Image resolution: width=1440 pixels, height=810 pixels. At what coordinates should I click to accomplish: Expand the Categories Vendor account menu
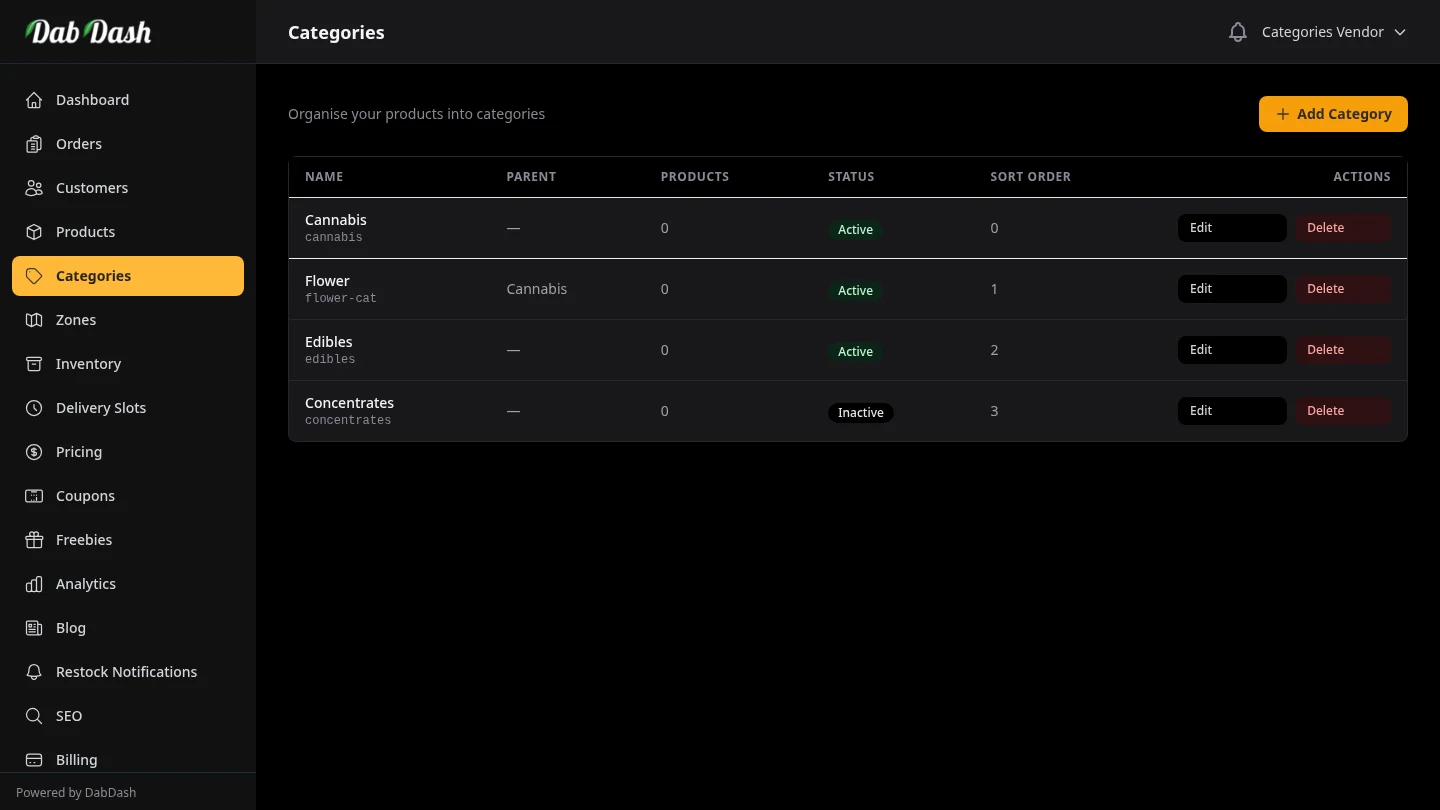click(1334, 31)
